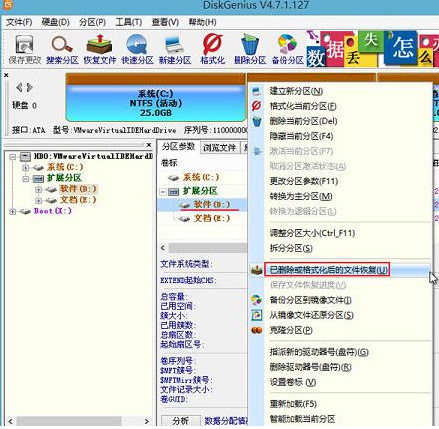Viewport: 439px width, 429px height.
Task: Open the 分区(P) menu
Action: click(92, 22)
